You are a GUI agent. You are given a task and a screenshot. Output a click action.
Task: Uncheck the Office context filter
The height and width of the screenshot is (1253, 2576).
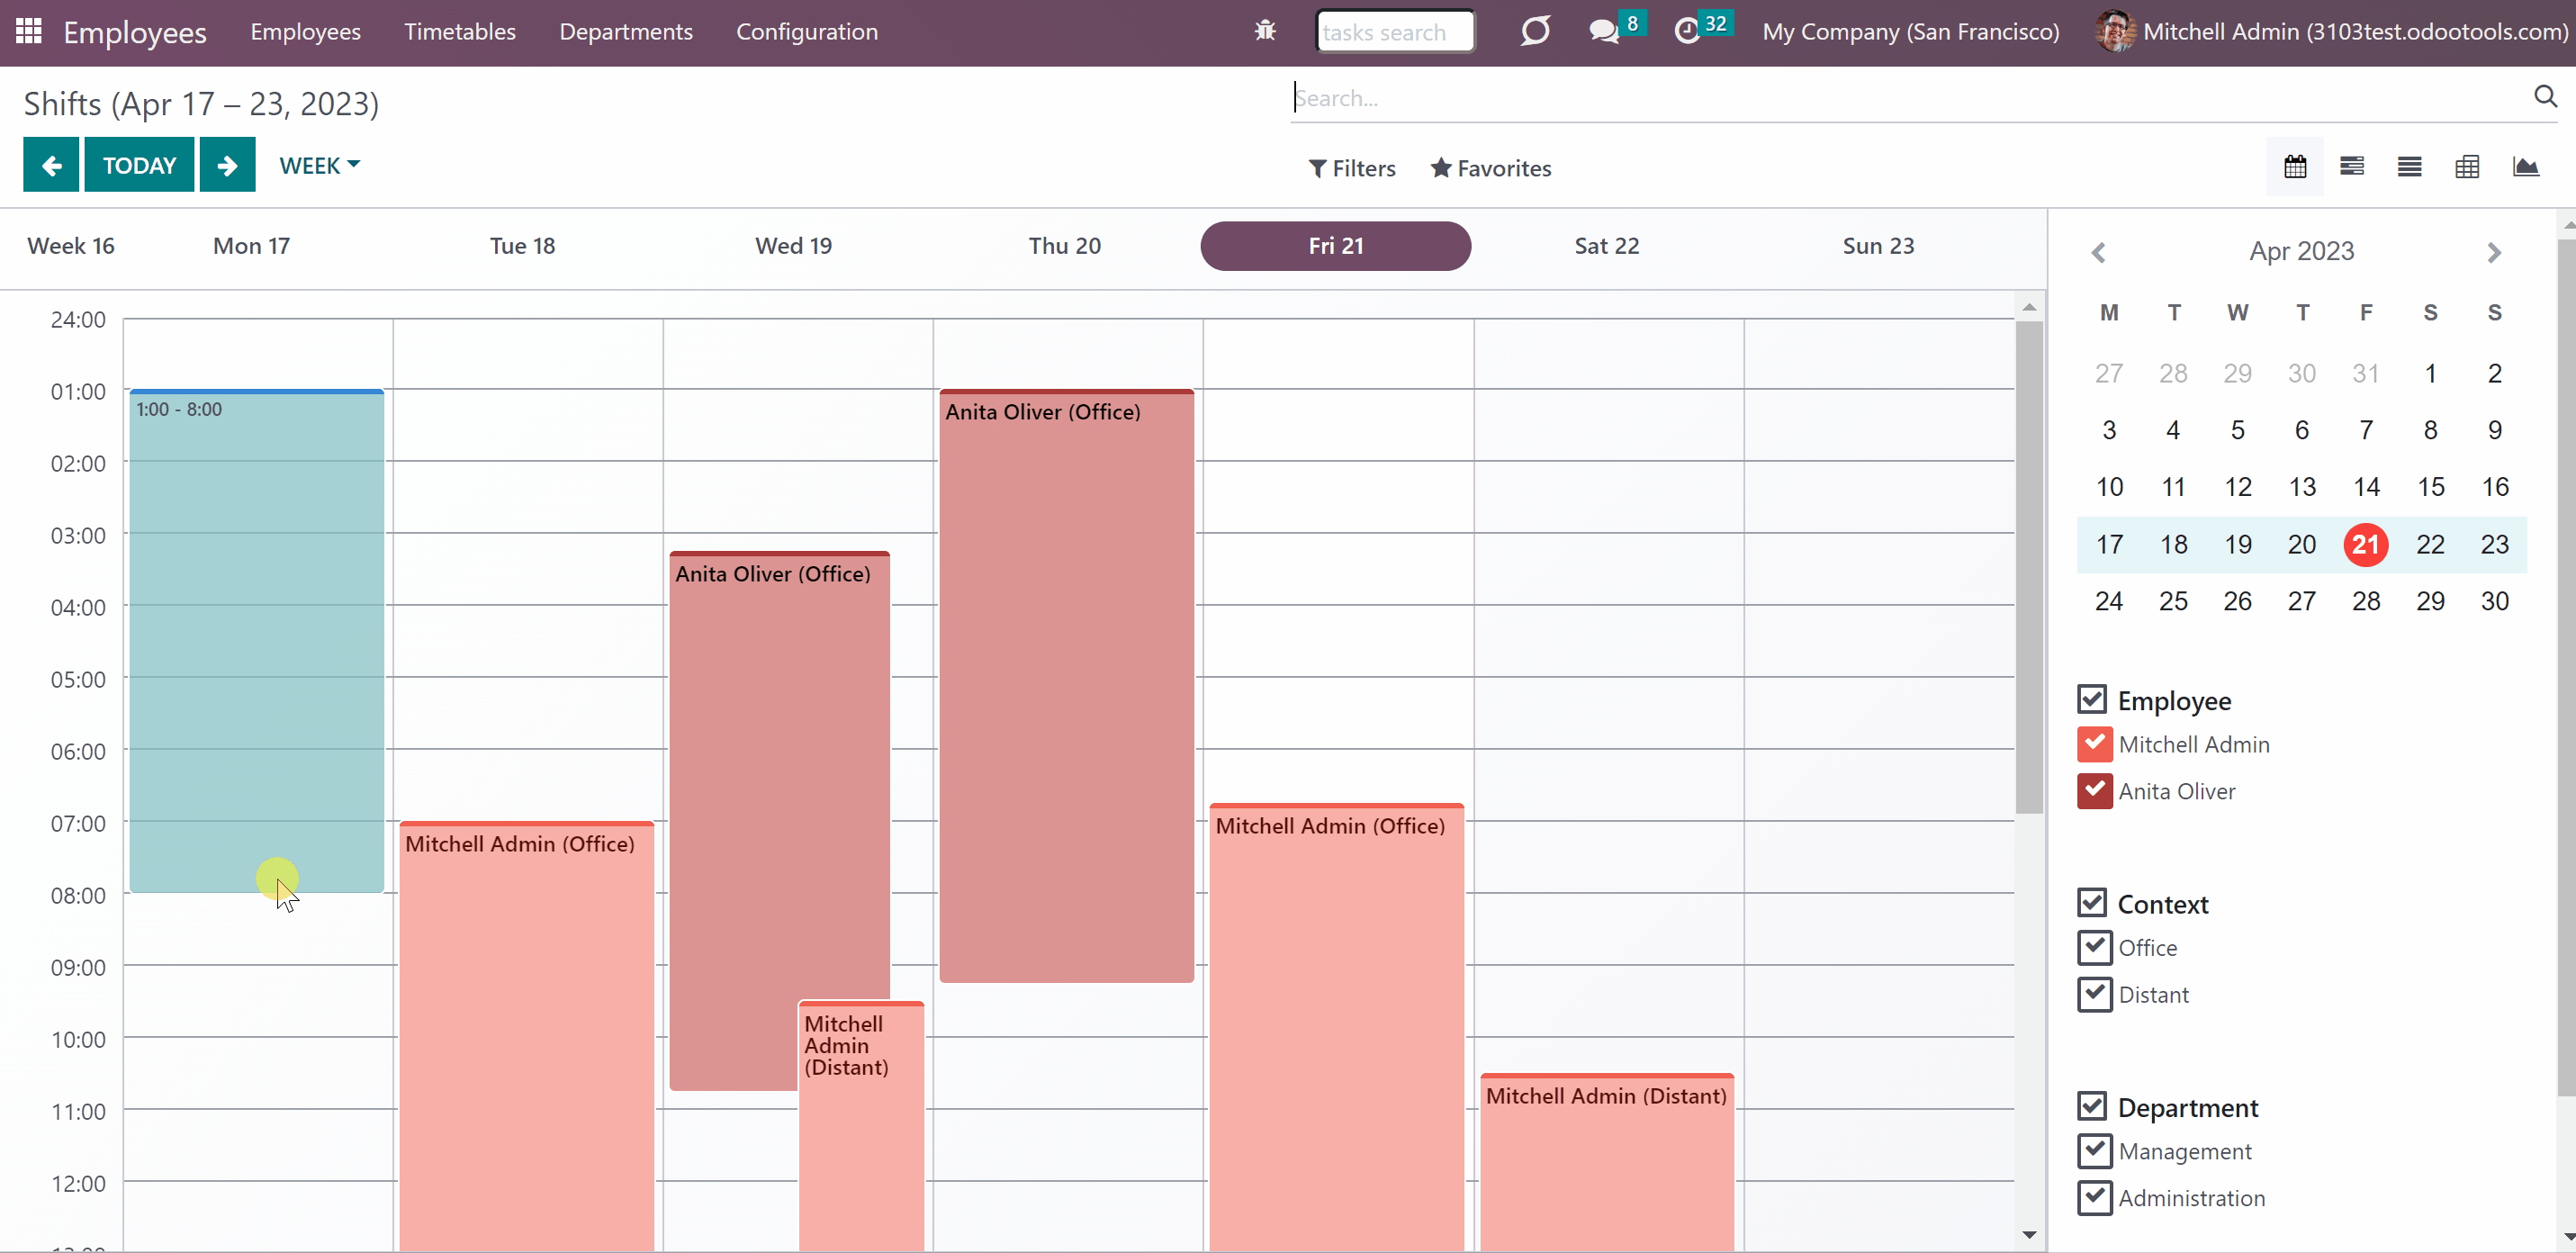click(2094, 947)
